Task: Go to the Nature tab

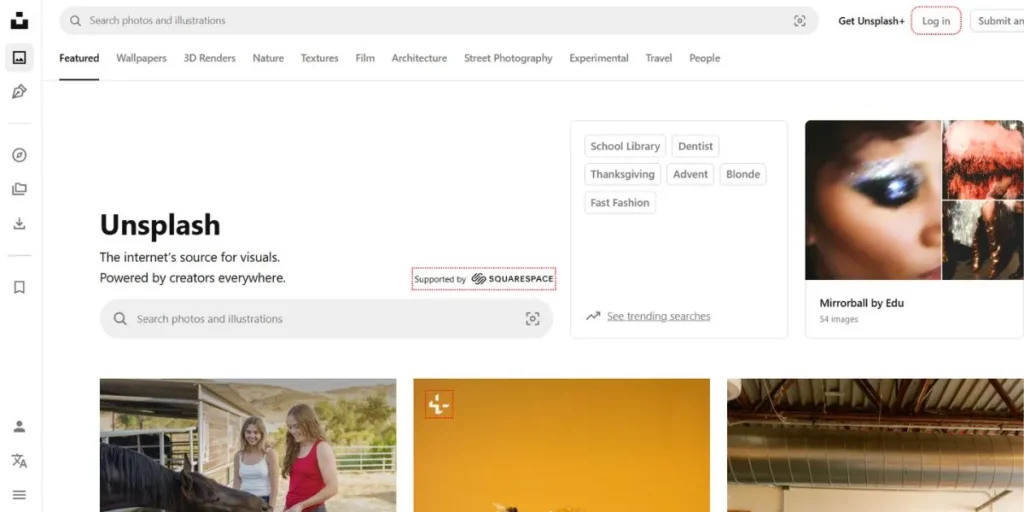Action: coord(268,58)
